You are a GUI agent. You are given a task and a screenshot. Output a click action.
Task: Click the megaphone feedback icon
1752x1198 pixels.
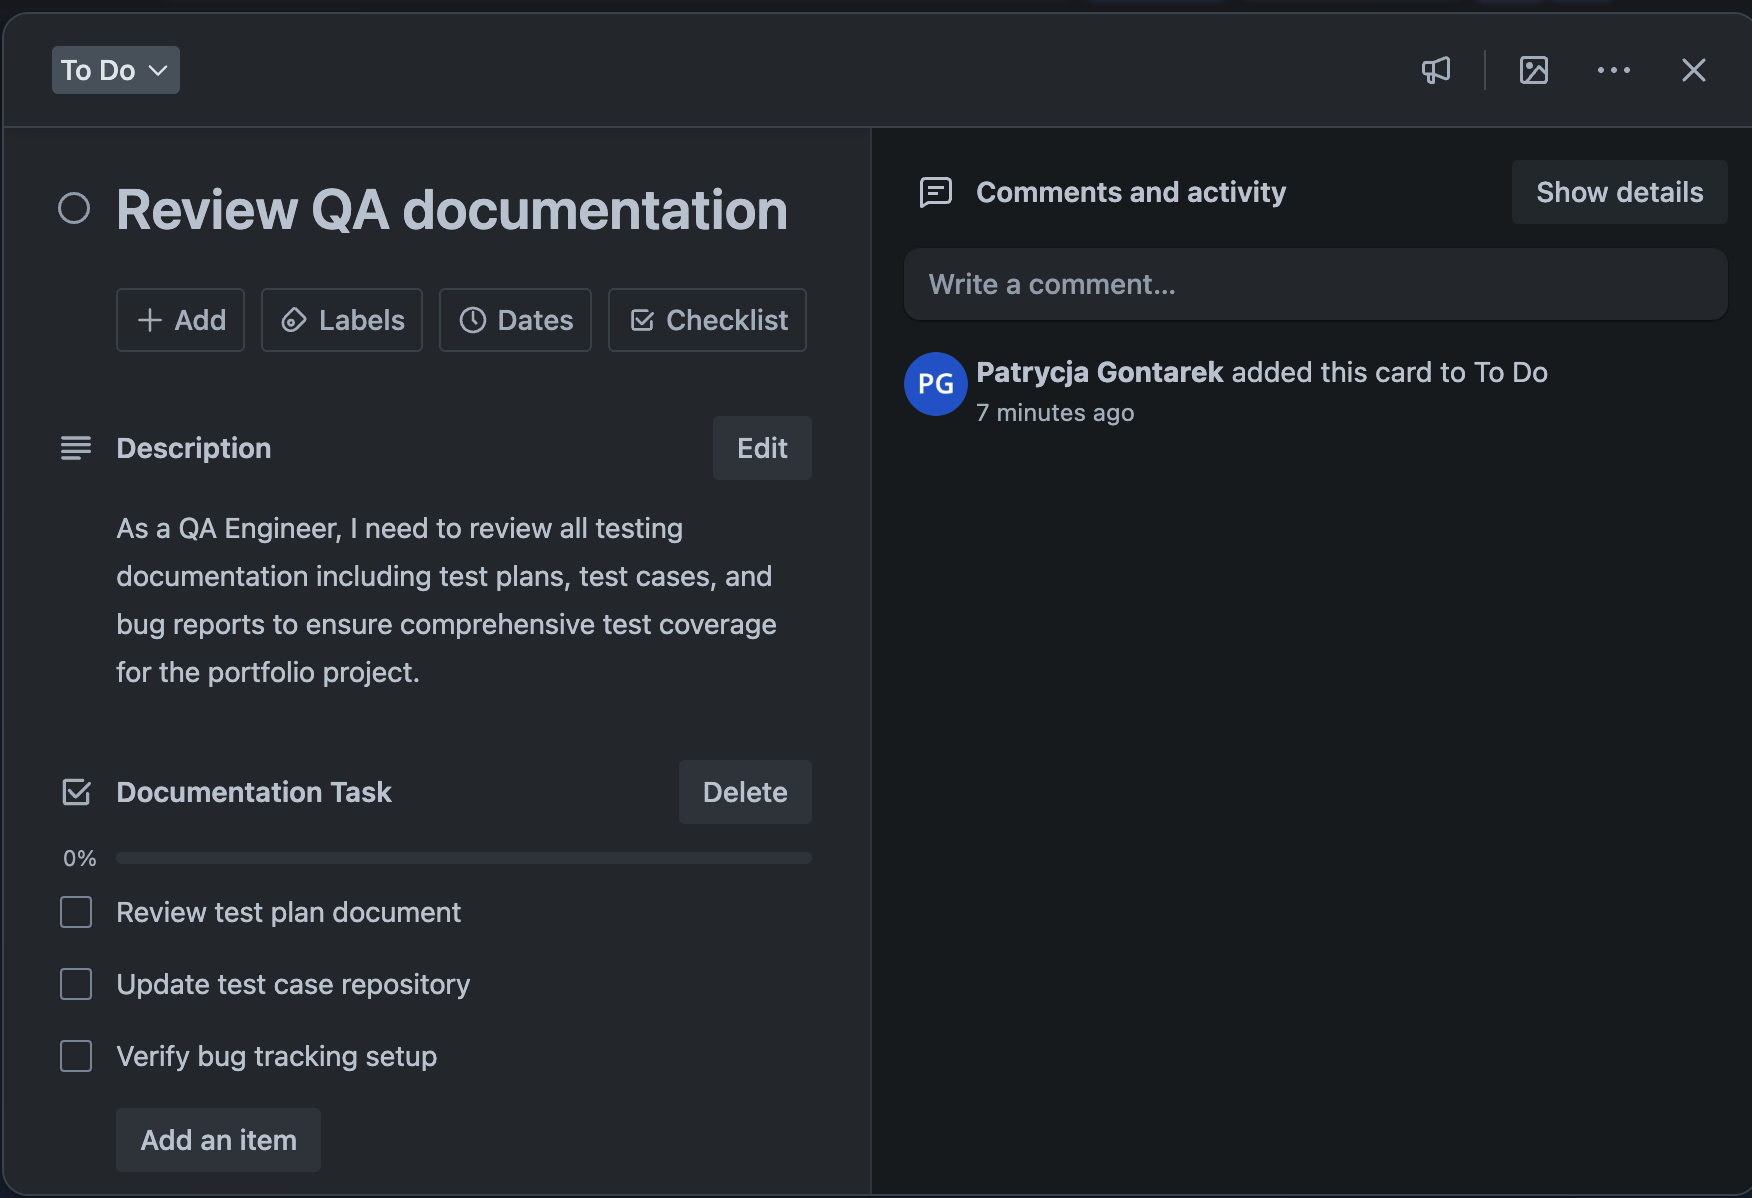(x=1436, y=70)
